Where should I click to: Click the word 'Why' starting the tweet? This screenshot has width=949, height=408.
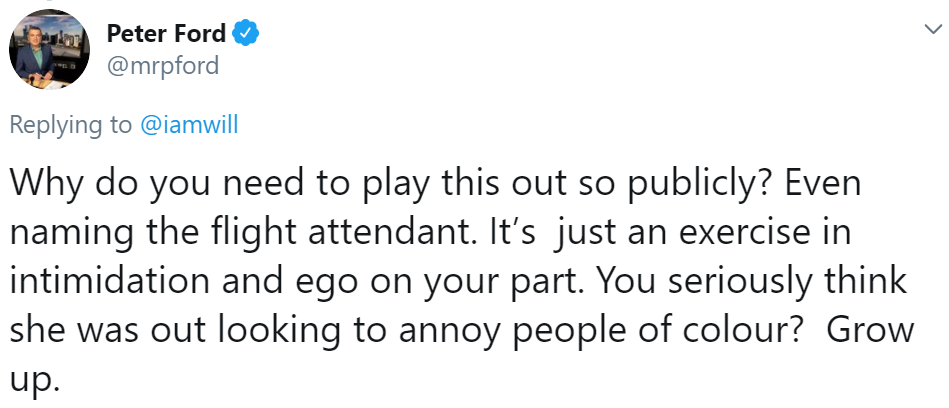tap(45, 183)
